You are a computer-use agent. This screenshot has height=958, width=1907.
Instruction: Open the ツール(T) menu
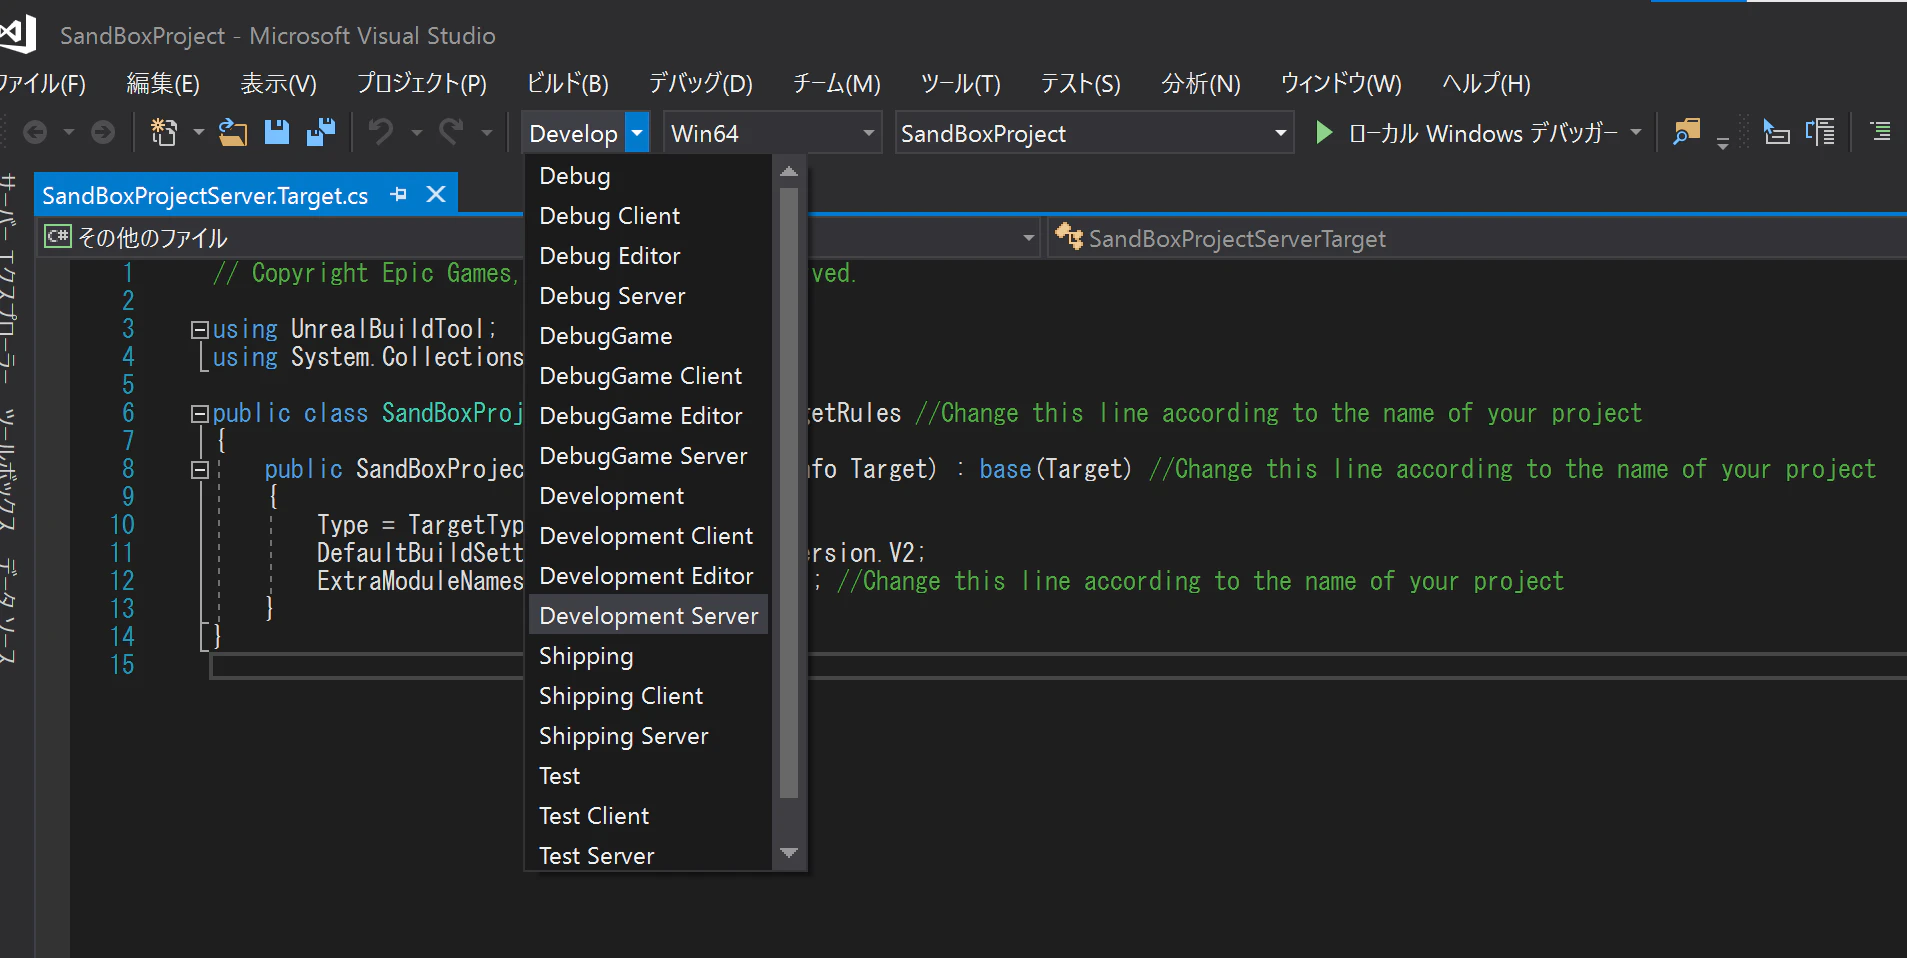960,84
